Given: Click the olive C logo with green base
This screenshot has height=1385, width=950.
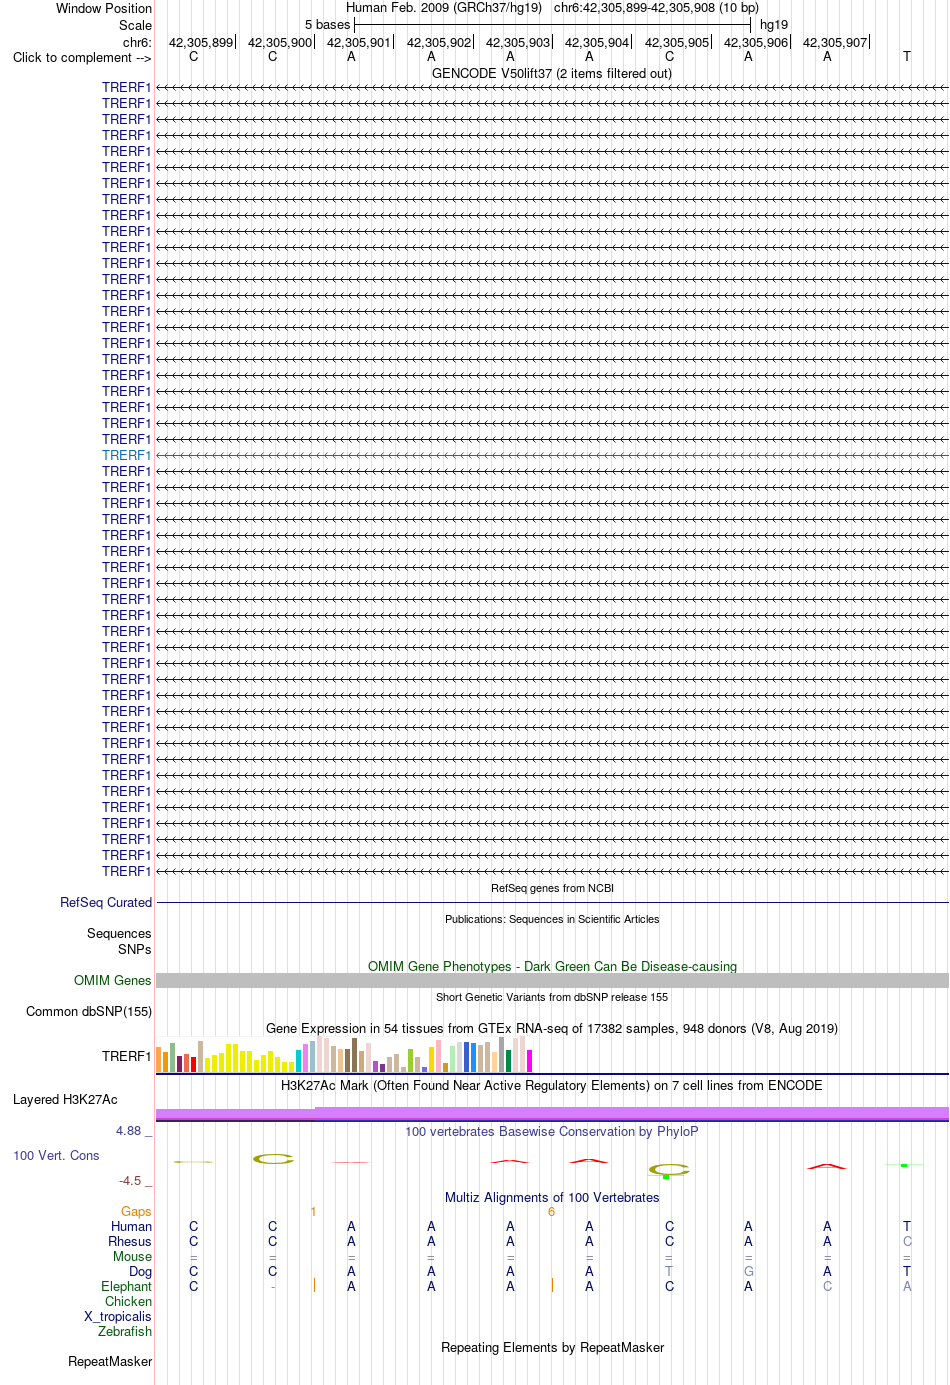Looking at the screenshot, I should [668, 1170].
